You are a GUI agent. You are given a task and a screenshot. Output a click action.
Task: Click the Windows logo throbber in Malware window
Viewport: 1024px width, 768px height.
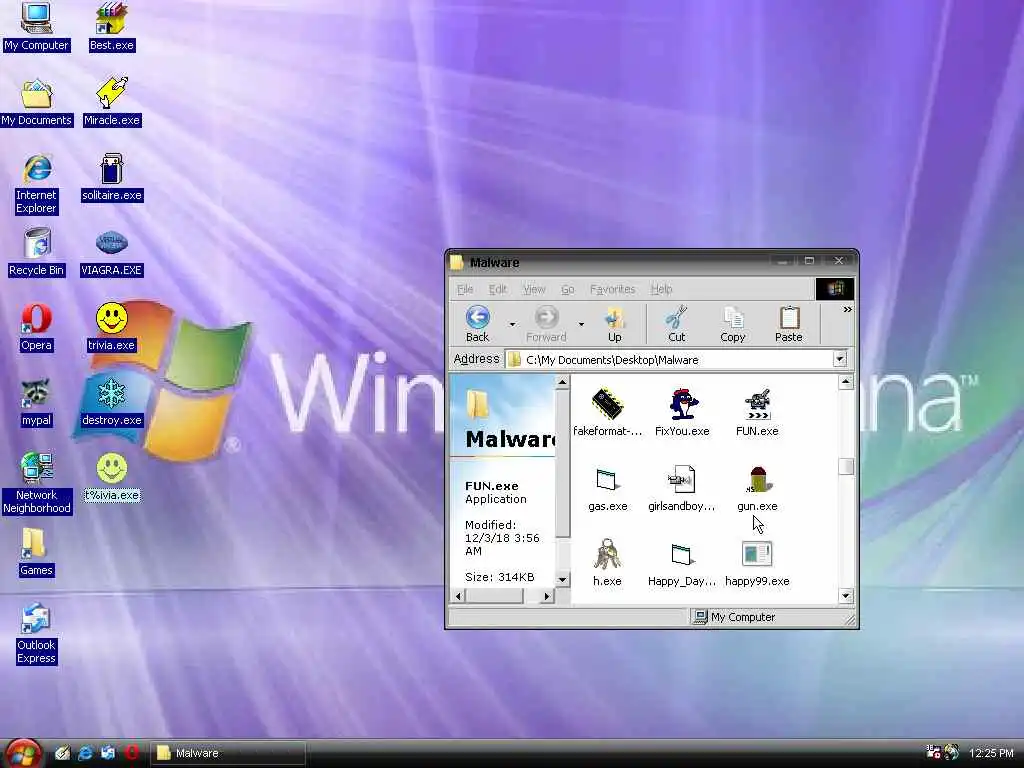point(835,289)
